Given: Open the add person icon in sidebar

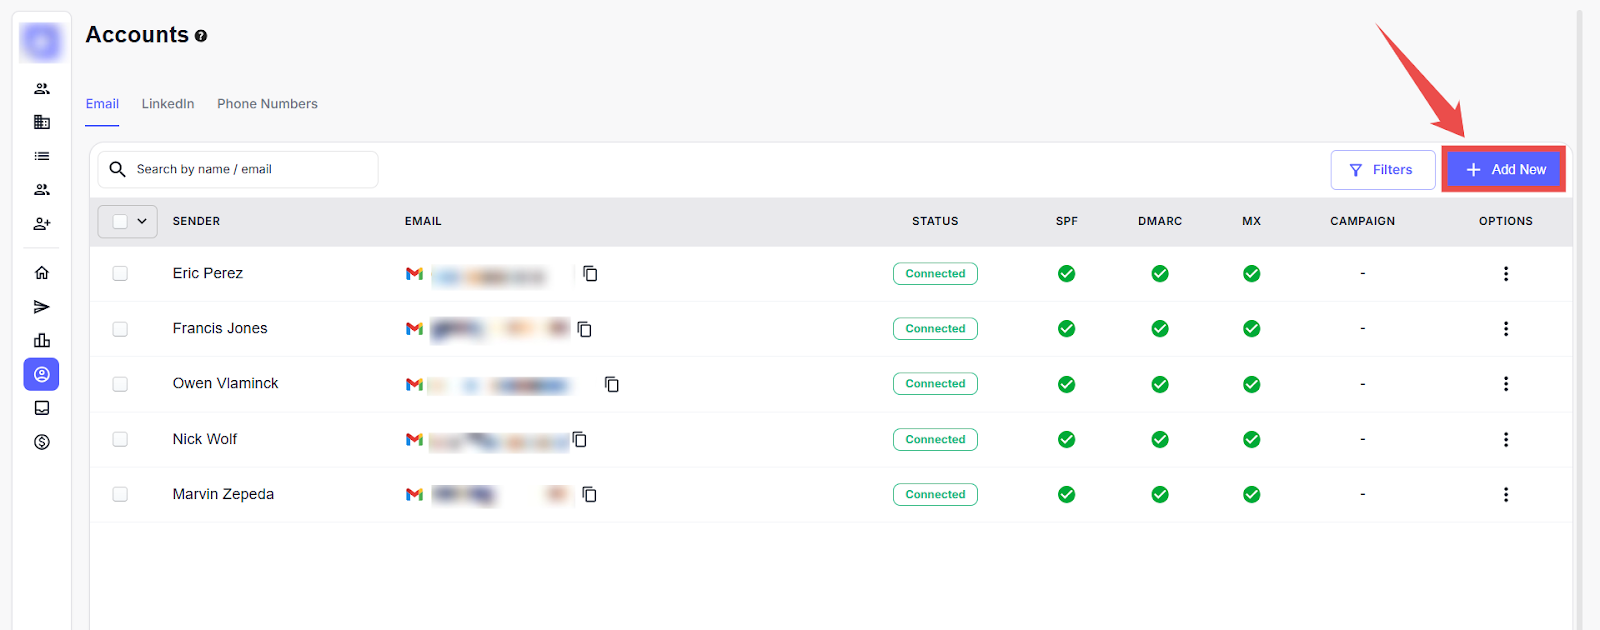Looking at the screenshot, I should (42, 224).
